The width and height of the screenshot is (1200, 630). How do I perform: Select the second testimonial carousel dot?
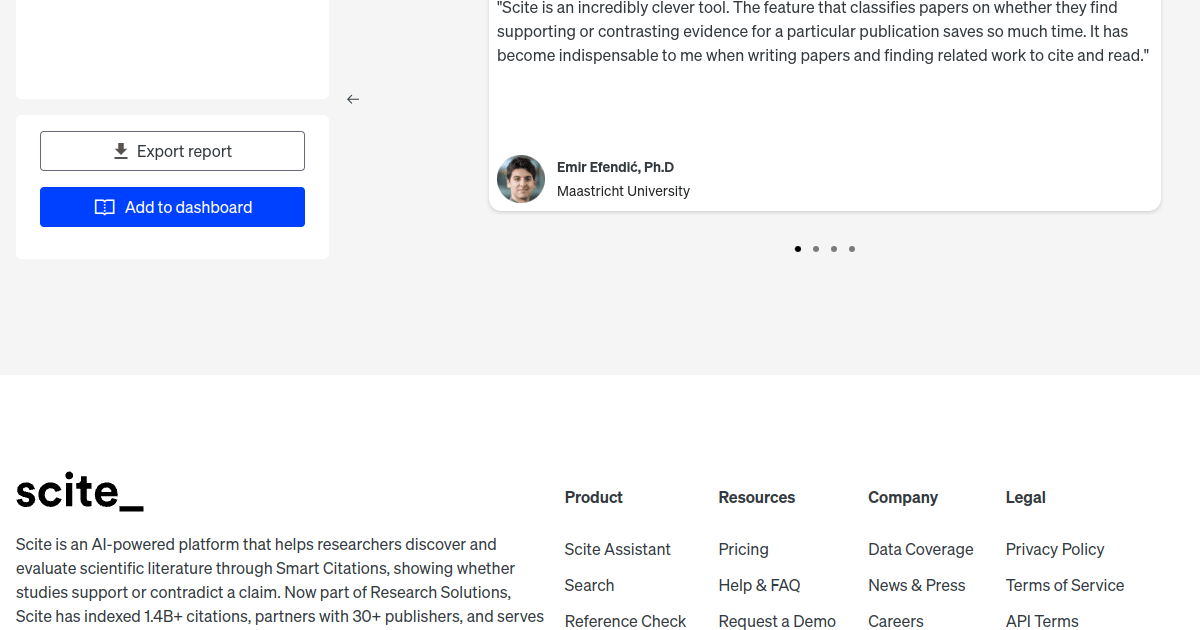pyautogui.click(x=816, y=249)
